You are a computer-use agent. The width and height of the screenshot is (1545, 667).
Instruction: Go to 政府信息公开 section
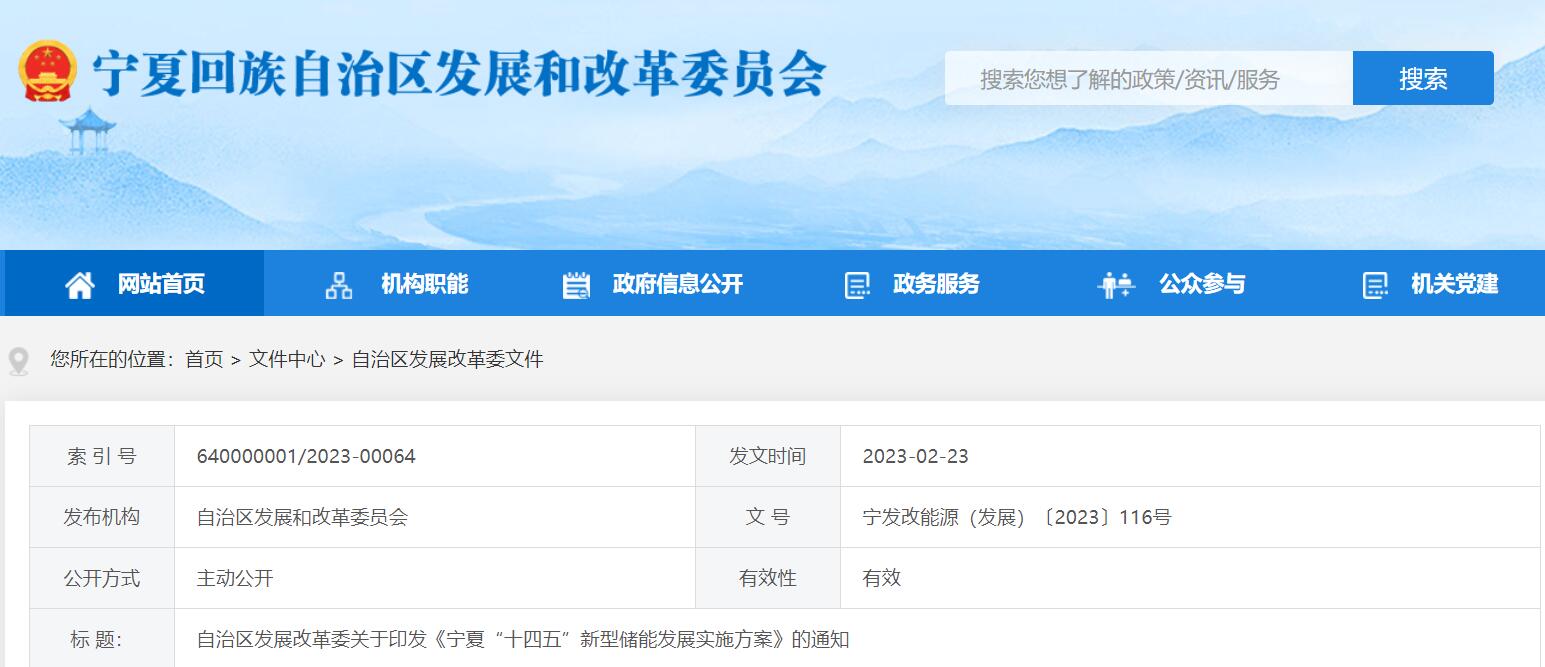(677, 284)
